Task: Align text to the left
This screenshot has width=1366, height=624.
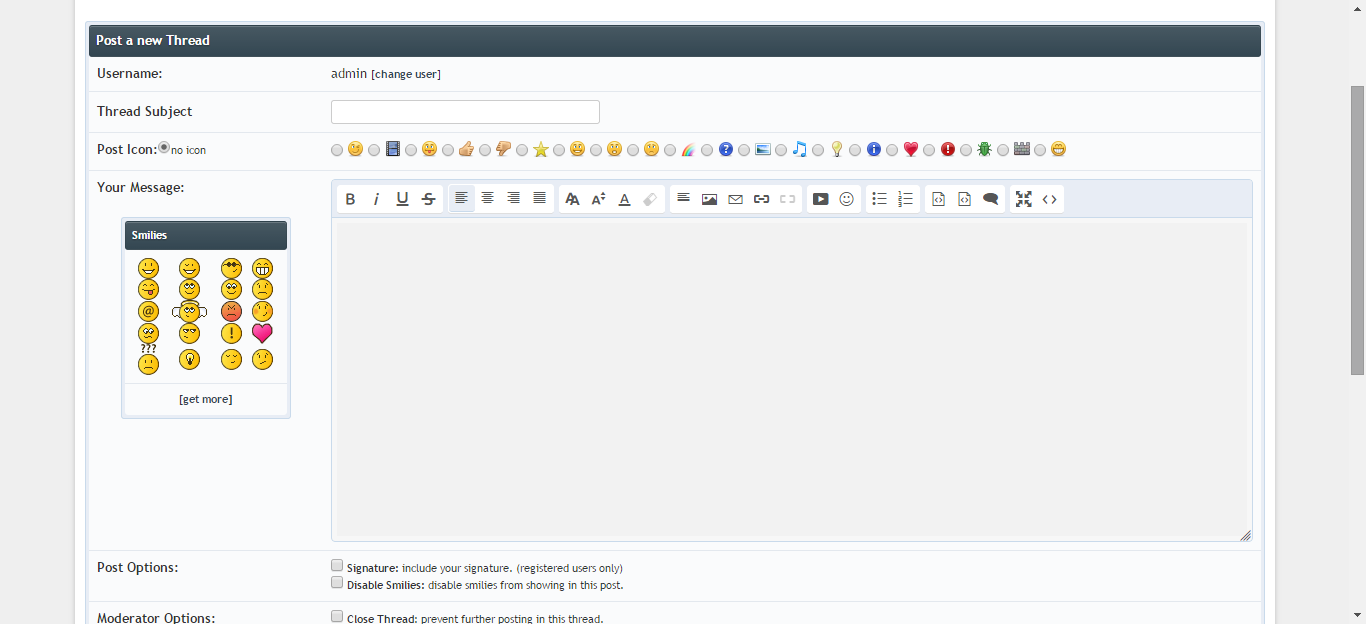Action: click(x=461, y=198)
